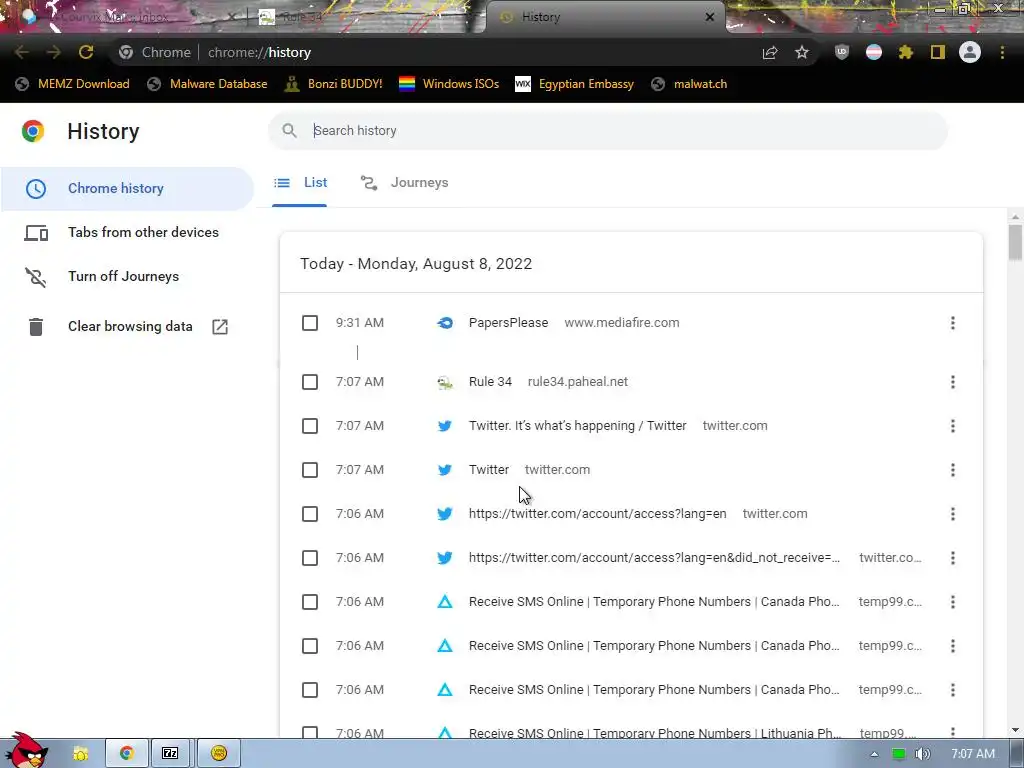
Task: Check the did_not_receive Twitter entry checkbox
Action: (x=310, y=558)
